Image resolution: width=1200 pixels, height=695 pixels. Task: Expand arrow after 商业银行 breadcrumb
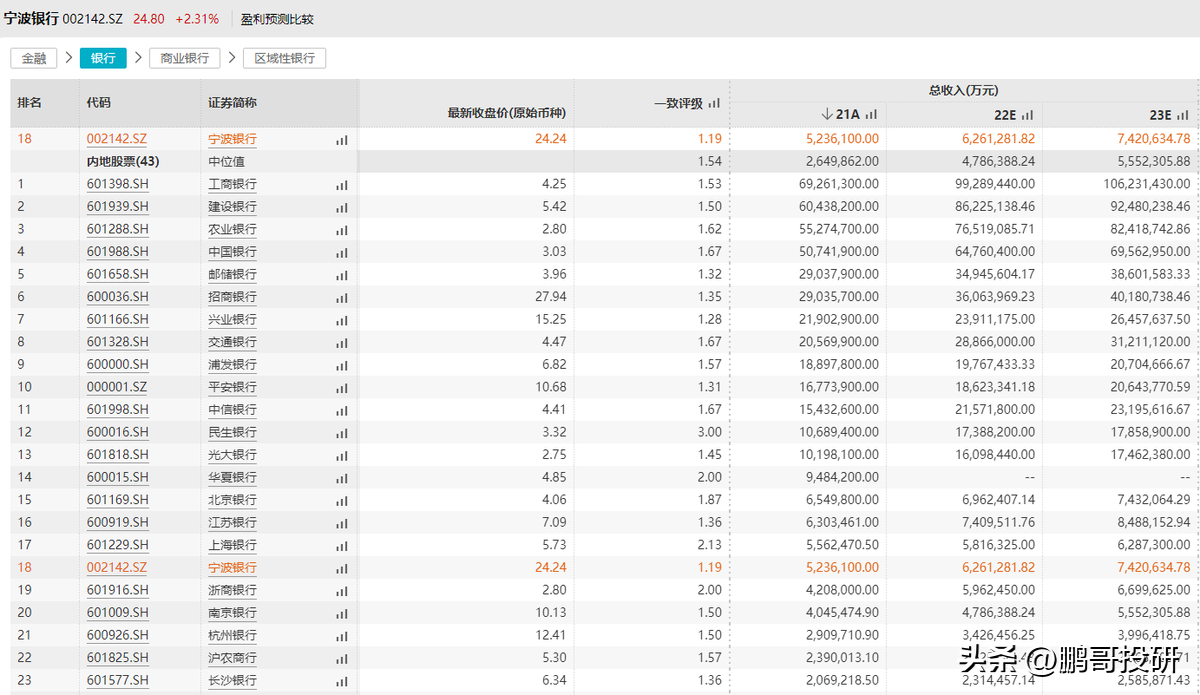[232, 58]
